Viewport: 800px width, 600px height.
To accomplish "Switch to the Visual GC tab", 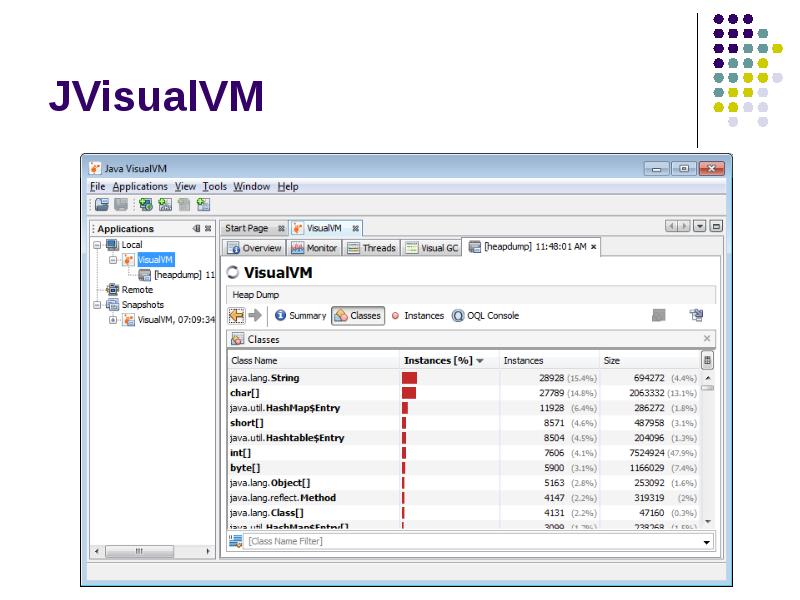I will [x=432, y=248].
